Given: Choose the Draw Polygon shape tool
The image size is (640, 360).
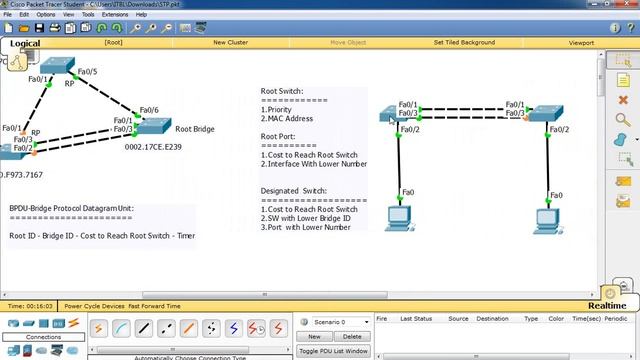Looking at the screenshot, I should click(620, 140).
